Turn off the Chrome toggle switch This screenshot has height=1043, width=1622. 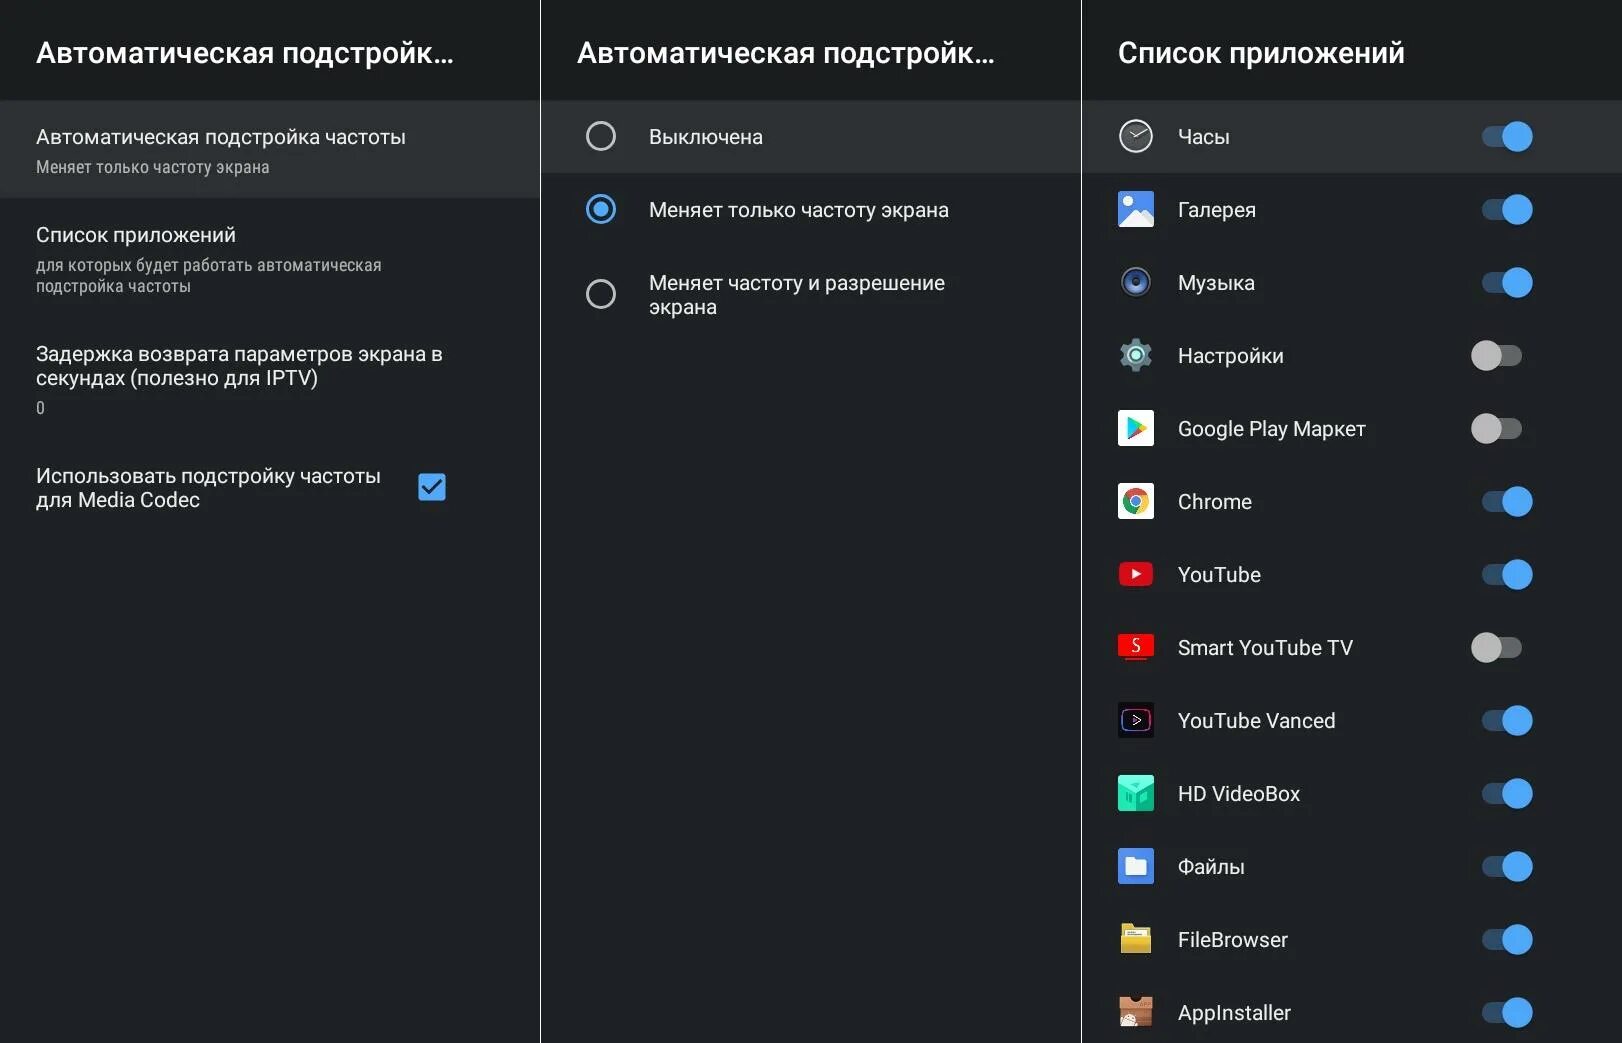pos(1507,501)
